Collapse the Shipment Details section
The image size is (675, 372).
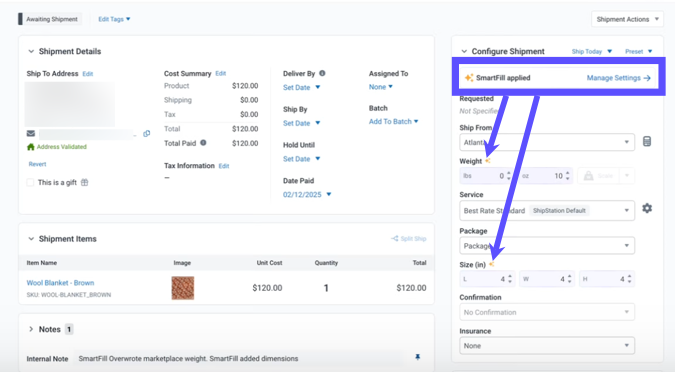pyautogui.click(x=31, y=51)
